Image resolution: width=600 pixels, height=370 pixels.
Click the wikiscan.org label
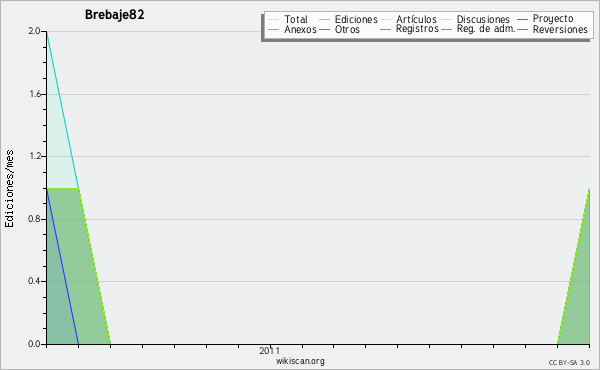click(x=300, y=361)
